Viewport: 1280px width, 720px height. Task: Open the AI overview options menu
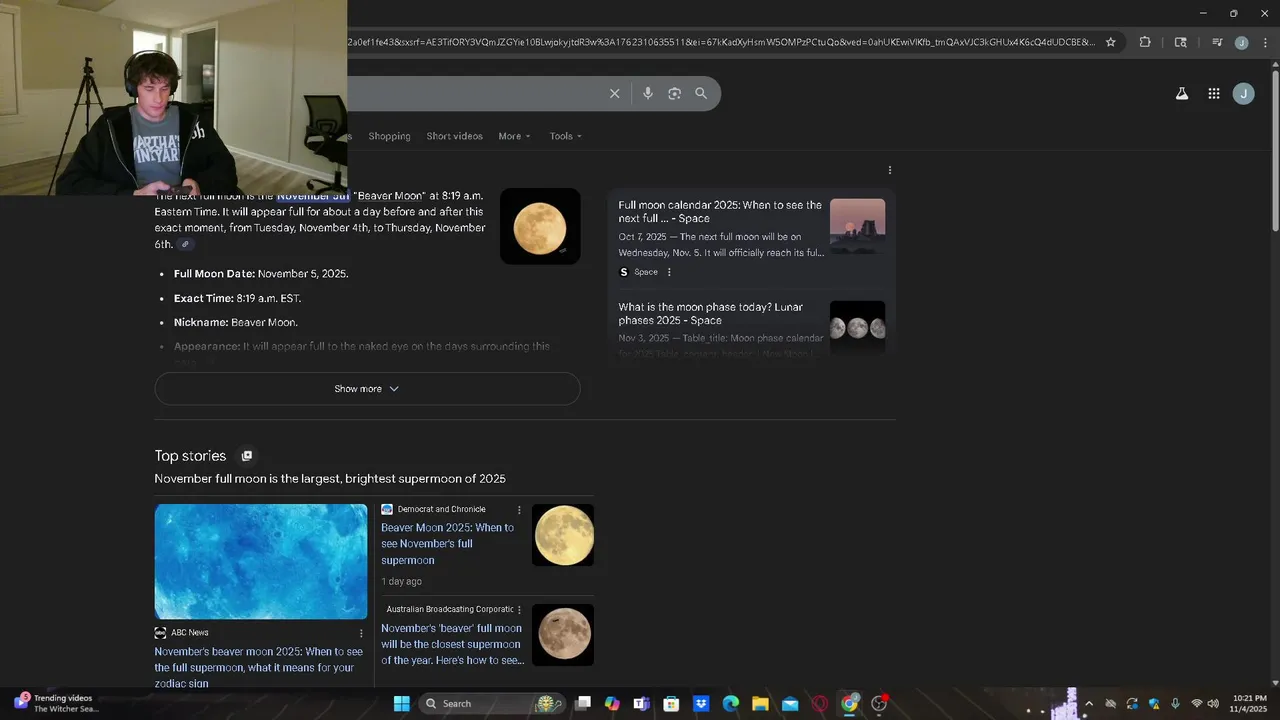(890, 170)
